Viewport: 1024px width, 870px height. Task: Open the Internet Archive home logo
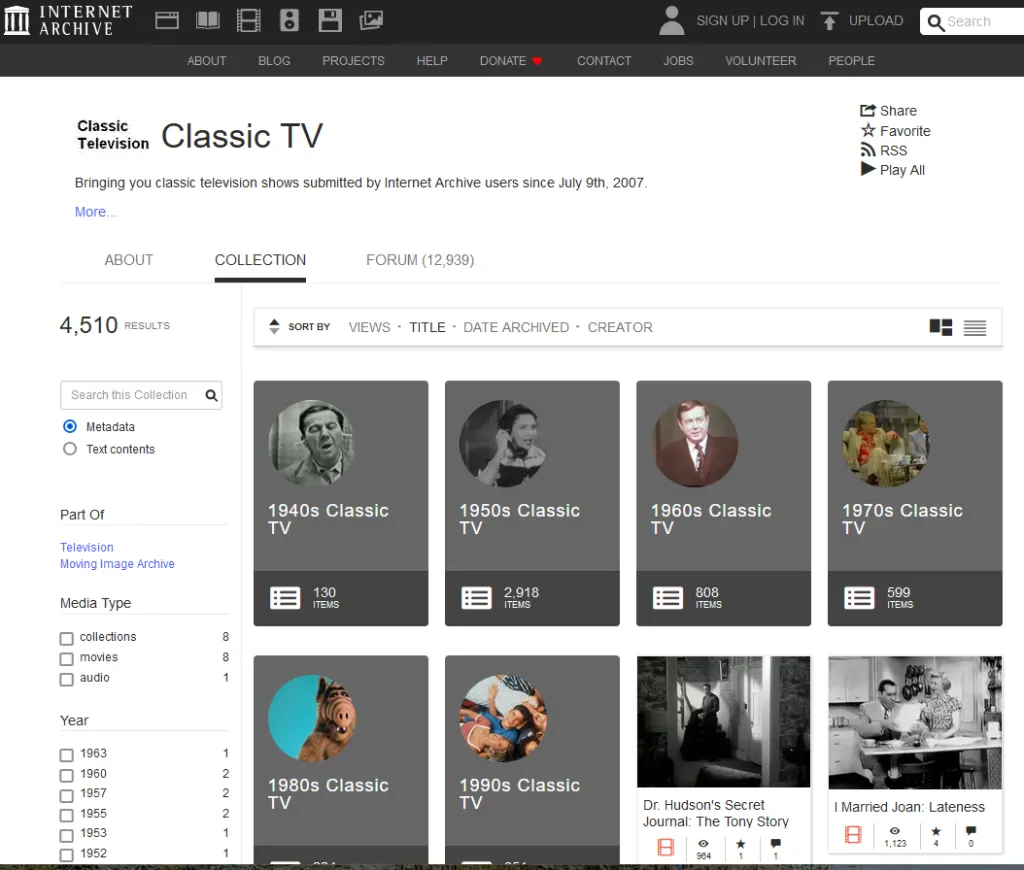click(x=68, y=20)
